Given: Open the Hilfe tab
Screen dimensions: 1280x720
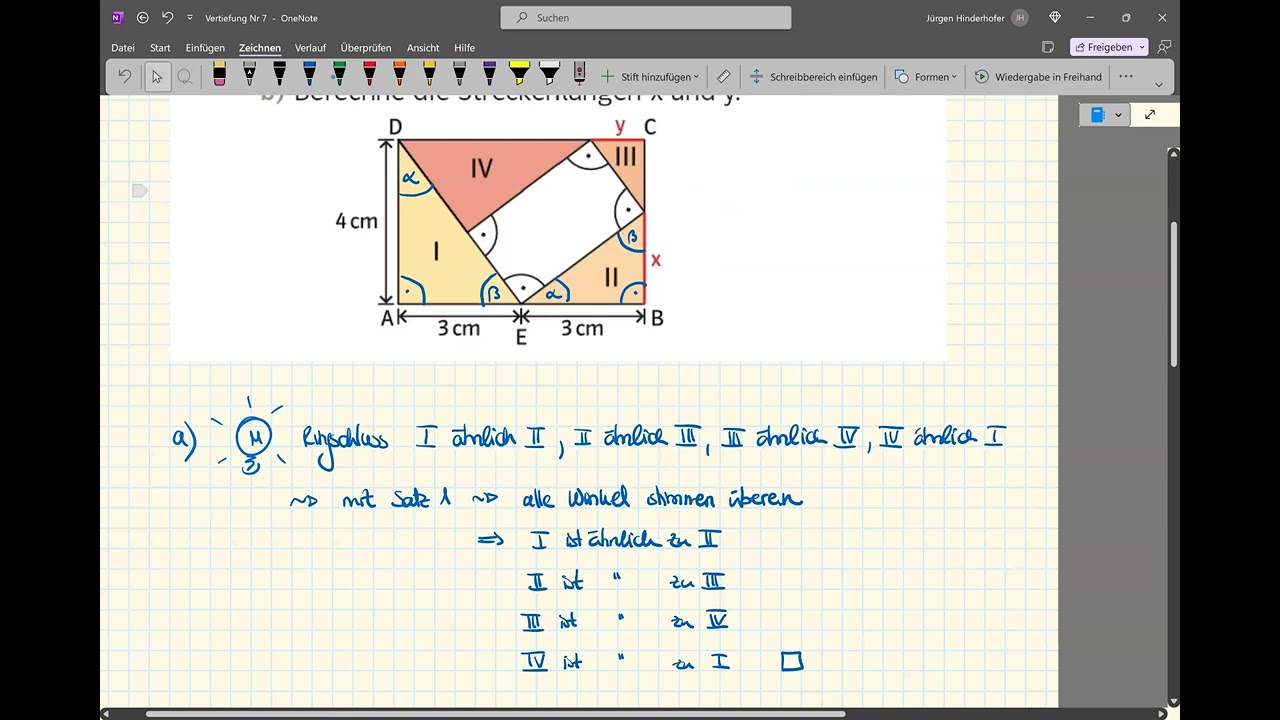Looking at the screenshot, I should click(464, 48).
